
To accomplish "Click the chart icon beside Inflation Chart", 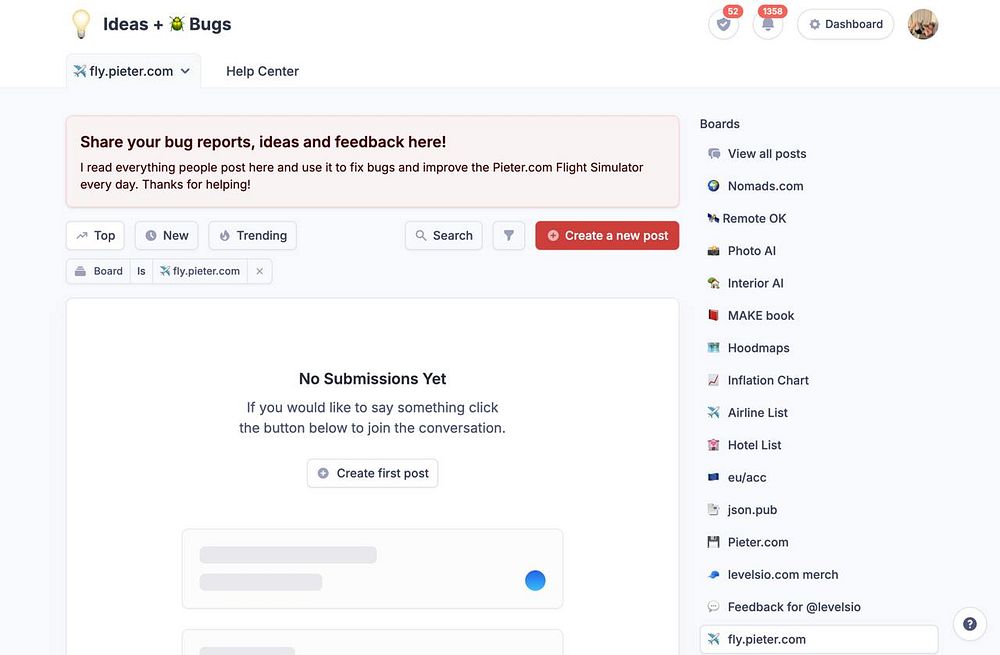I will click(714, 380).
